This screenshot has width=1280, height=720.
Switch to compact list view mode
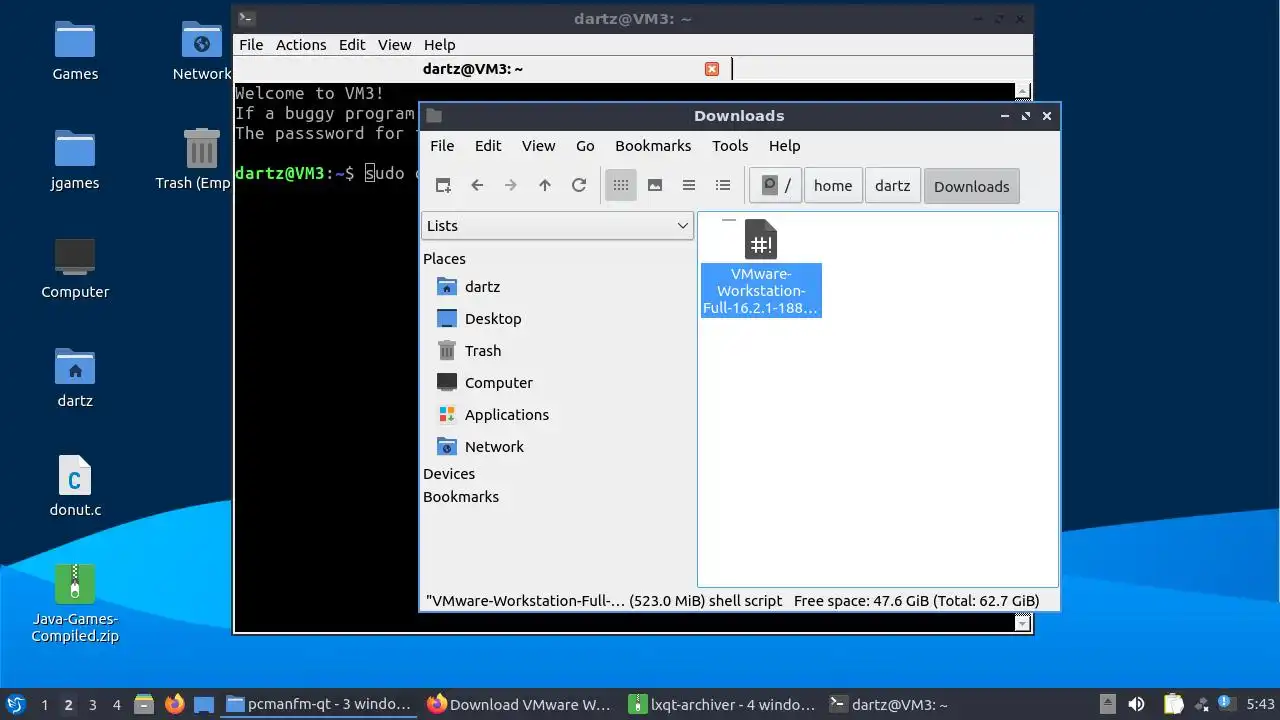pos(689,185)
